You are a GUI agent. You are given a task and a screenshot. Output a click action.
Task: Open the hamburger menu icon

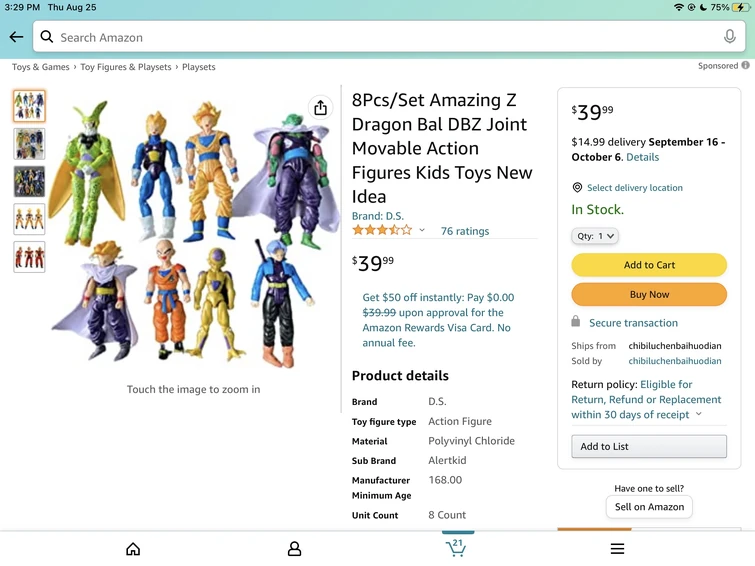click(x=617, y=549)
